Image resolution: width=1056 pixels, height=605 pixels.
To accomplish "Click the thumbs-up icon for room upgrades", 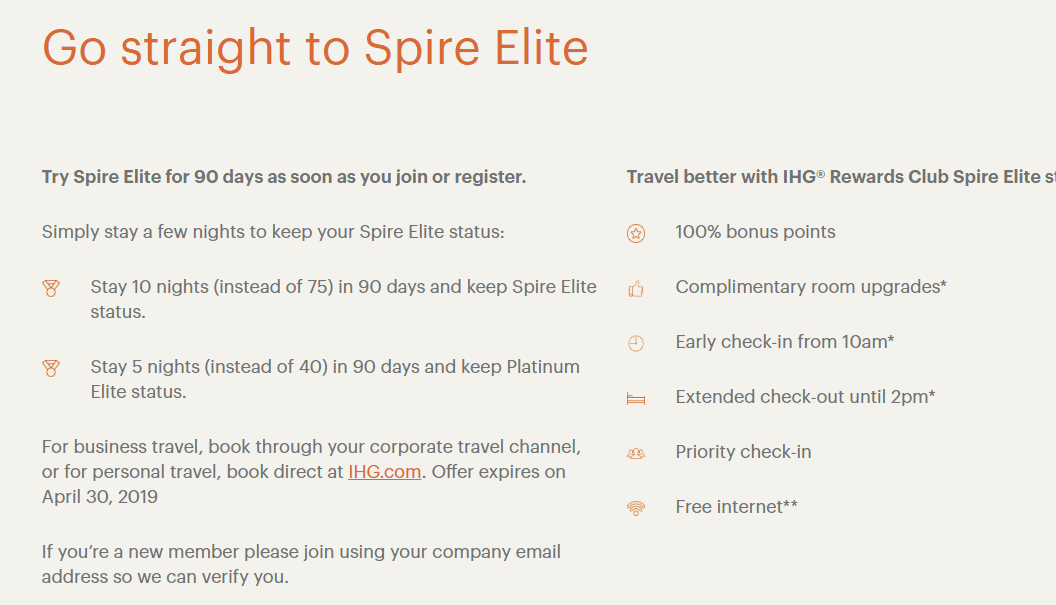I will (636, 289).
